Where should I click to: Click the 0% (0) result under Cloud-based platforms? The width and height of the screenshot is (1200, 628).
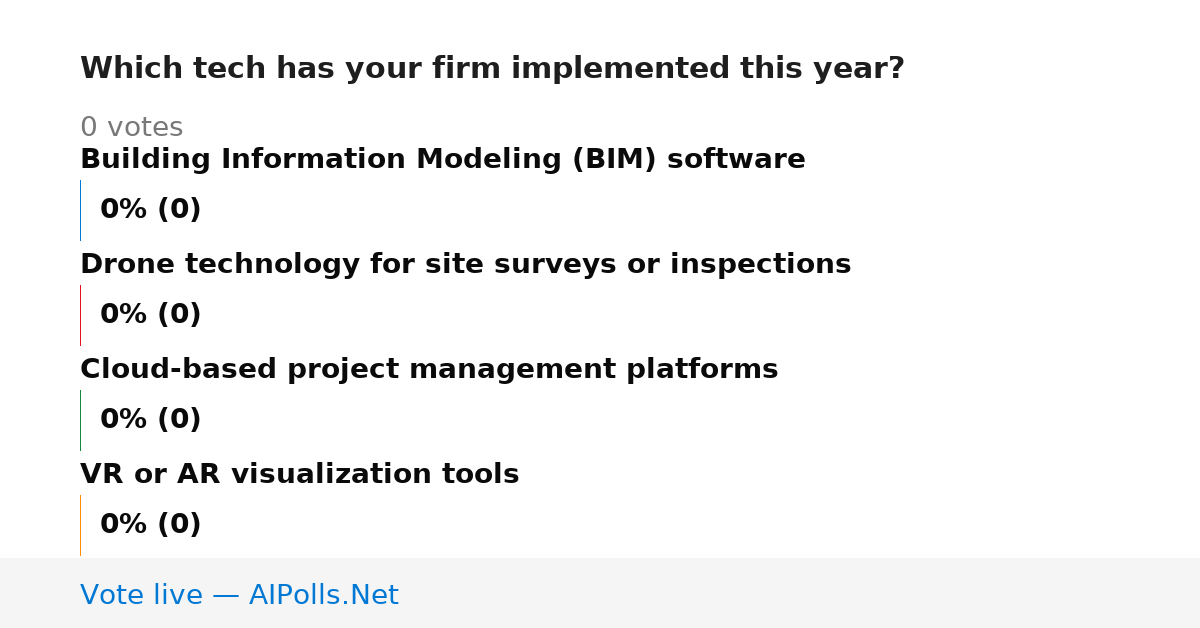(150, 420)
